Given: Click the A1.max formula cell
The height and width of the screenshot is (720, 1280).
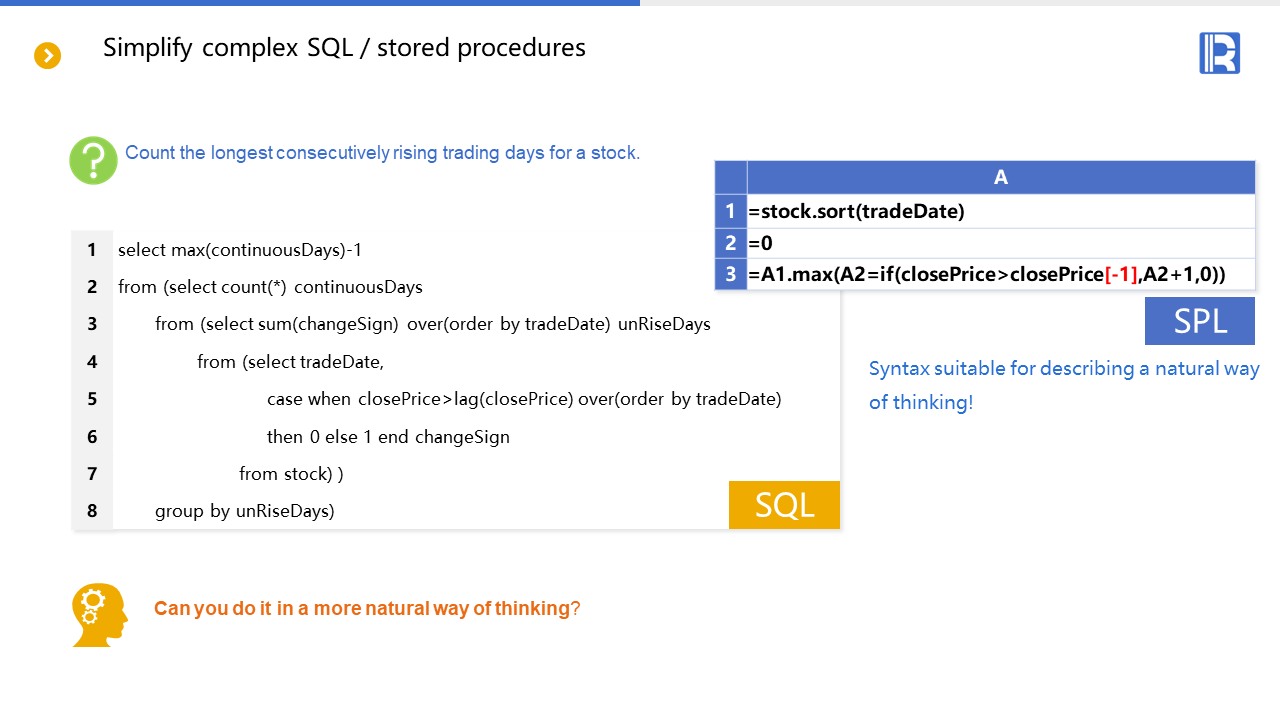Looking at the screenshot, I should point(1000,274).
